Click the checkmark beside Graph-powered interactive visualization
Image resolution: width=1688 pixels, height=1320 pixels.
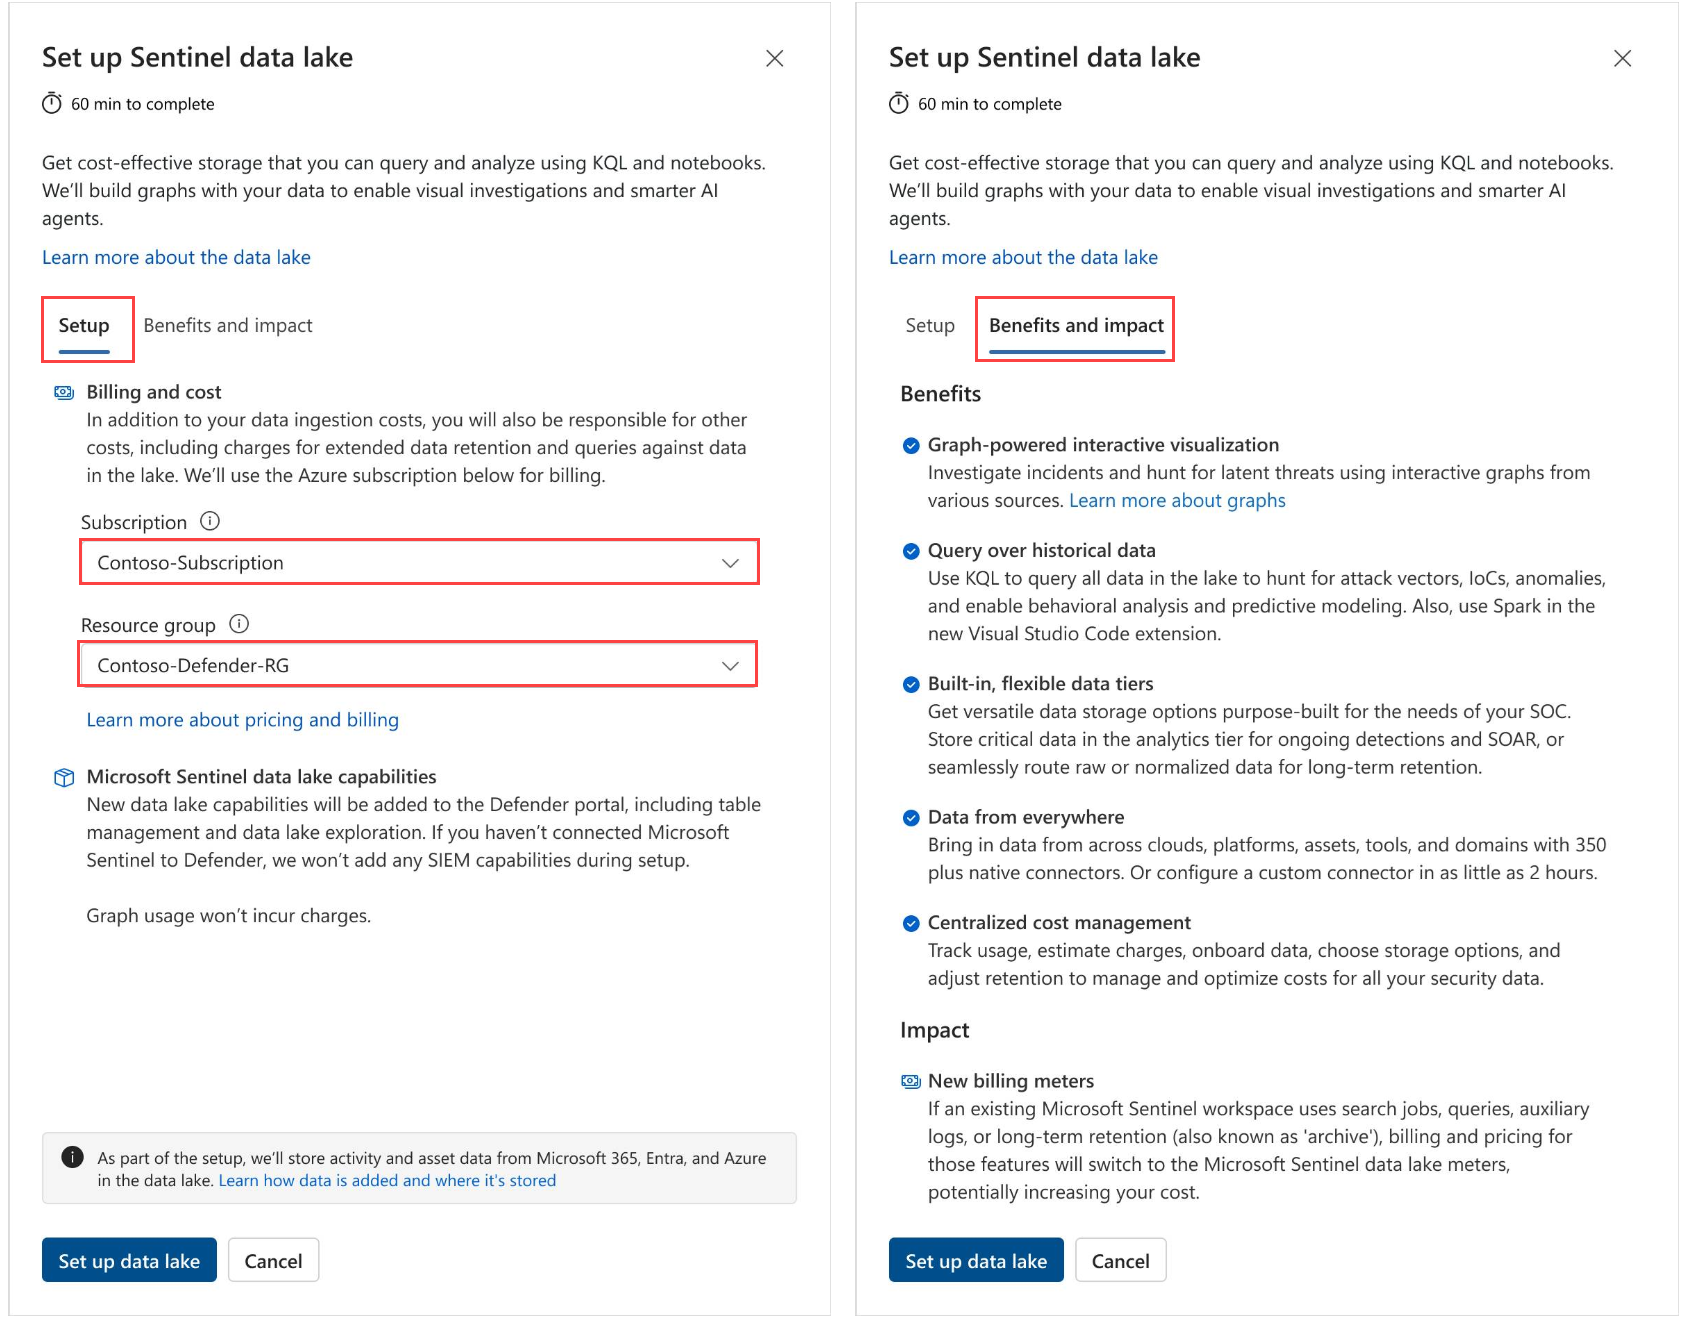coord(911,445)
